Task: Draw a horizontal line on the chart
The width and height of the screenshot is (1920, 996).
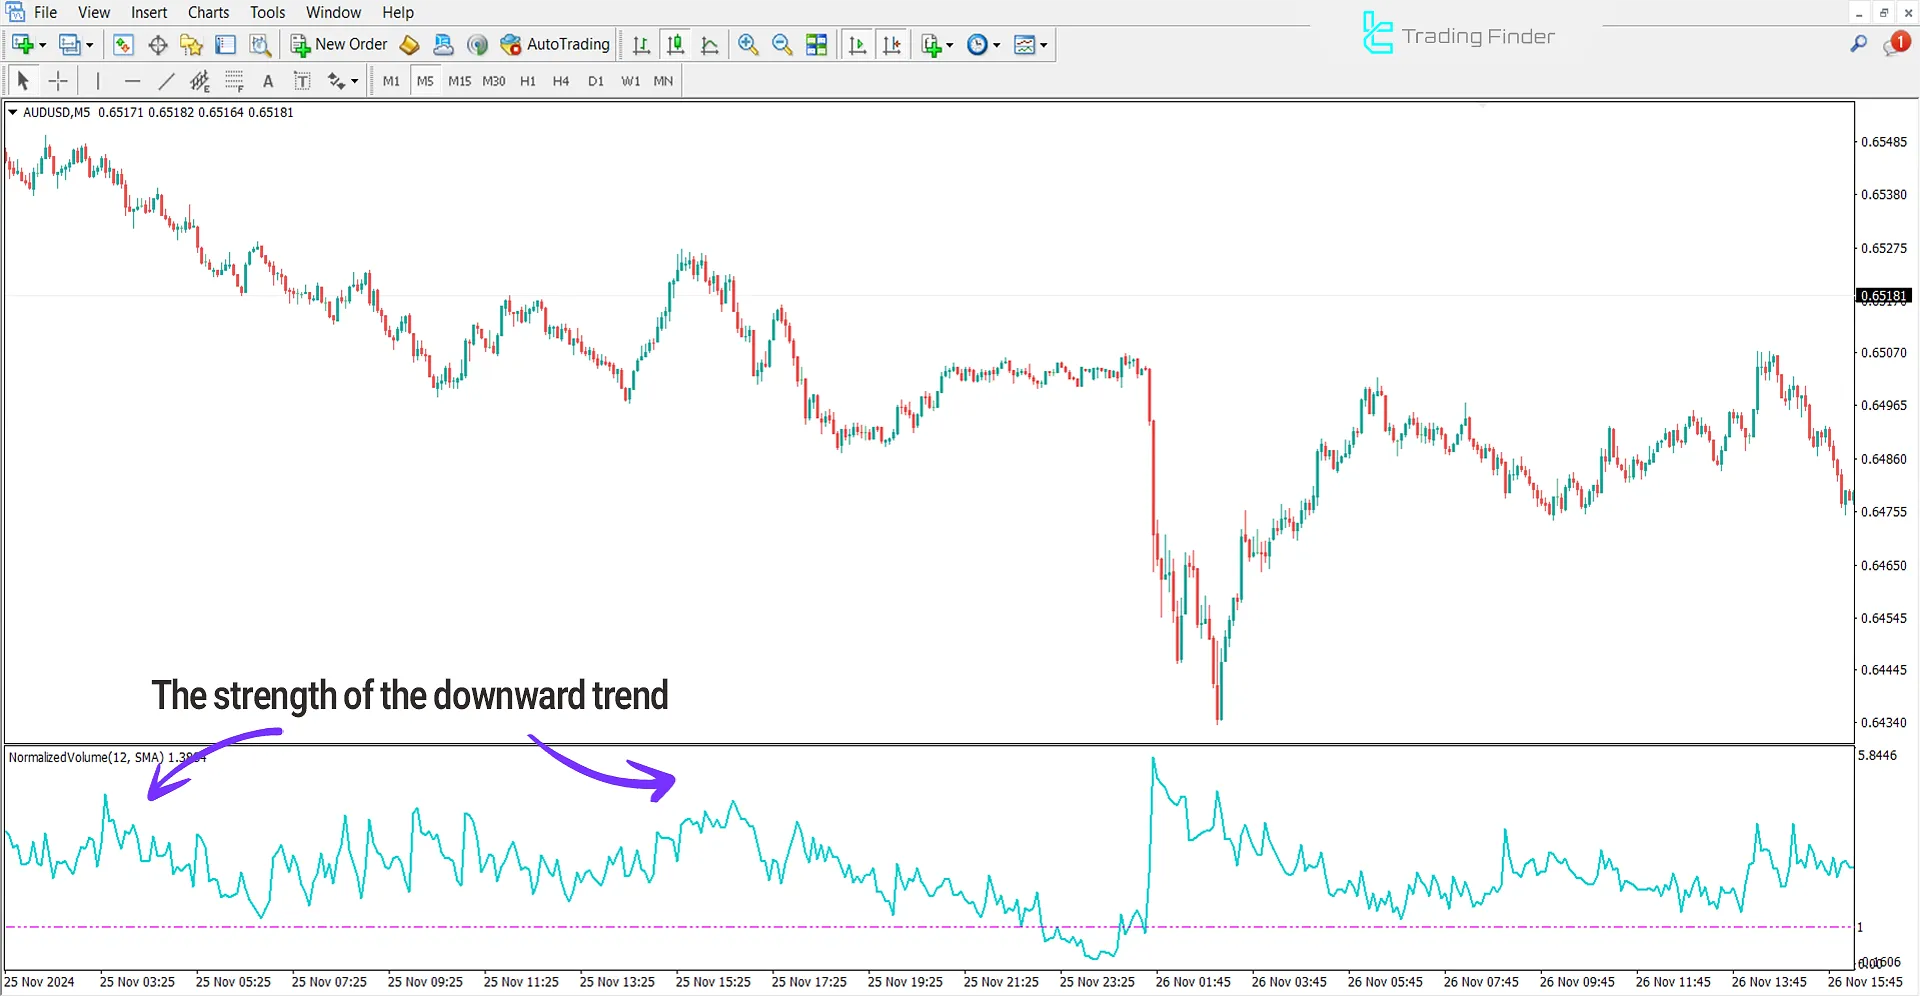Action: tap(133, 80)
